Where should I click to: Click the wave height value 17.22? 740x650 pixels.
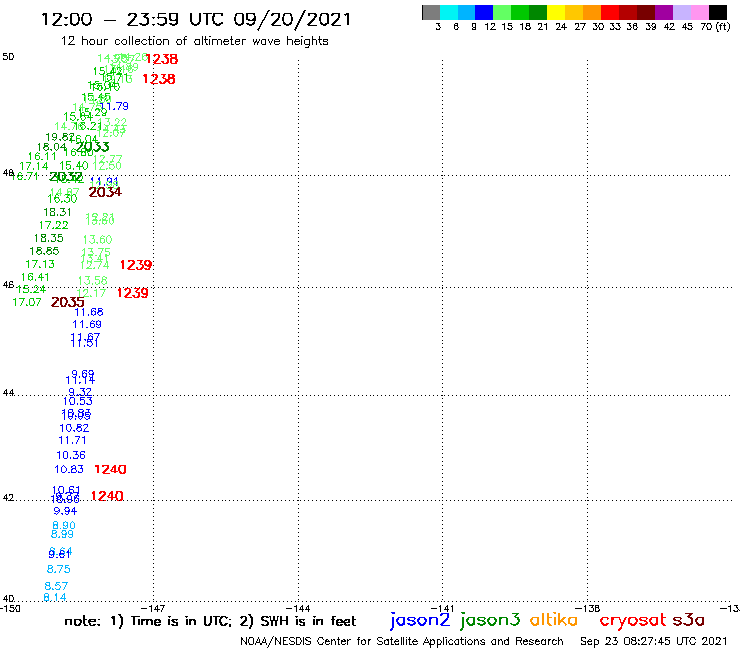53,226
